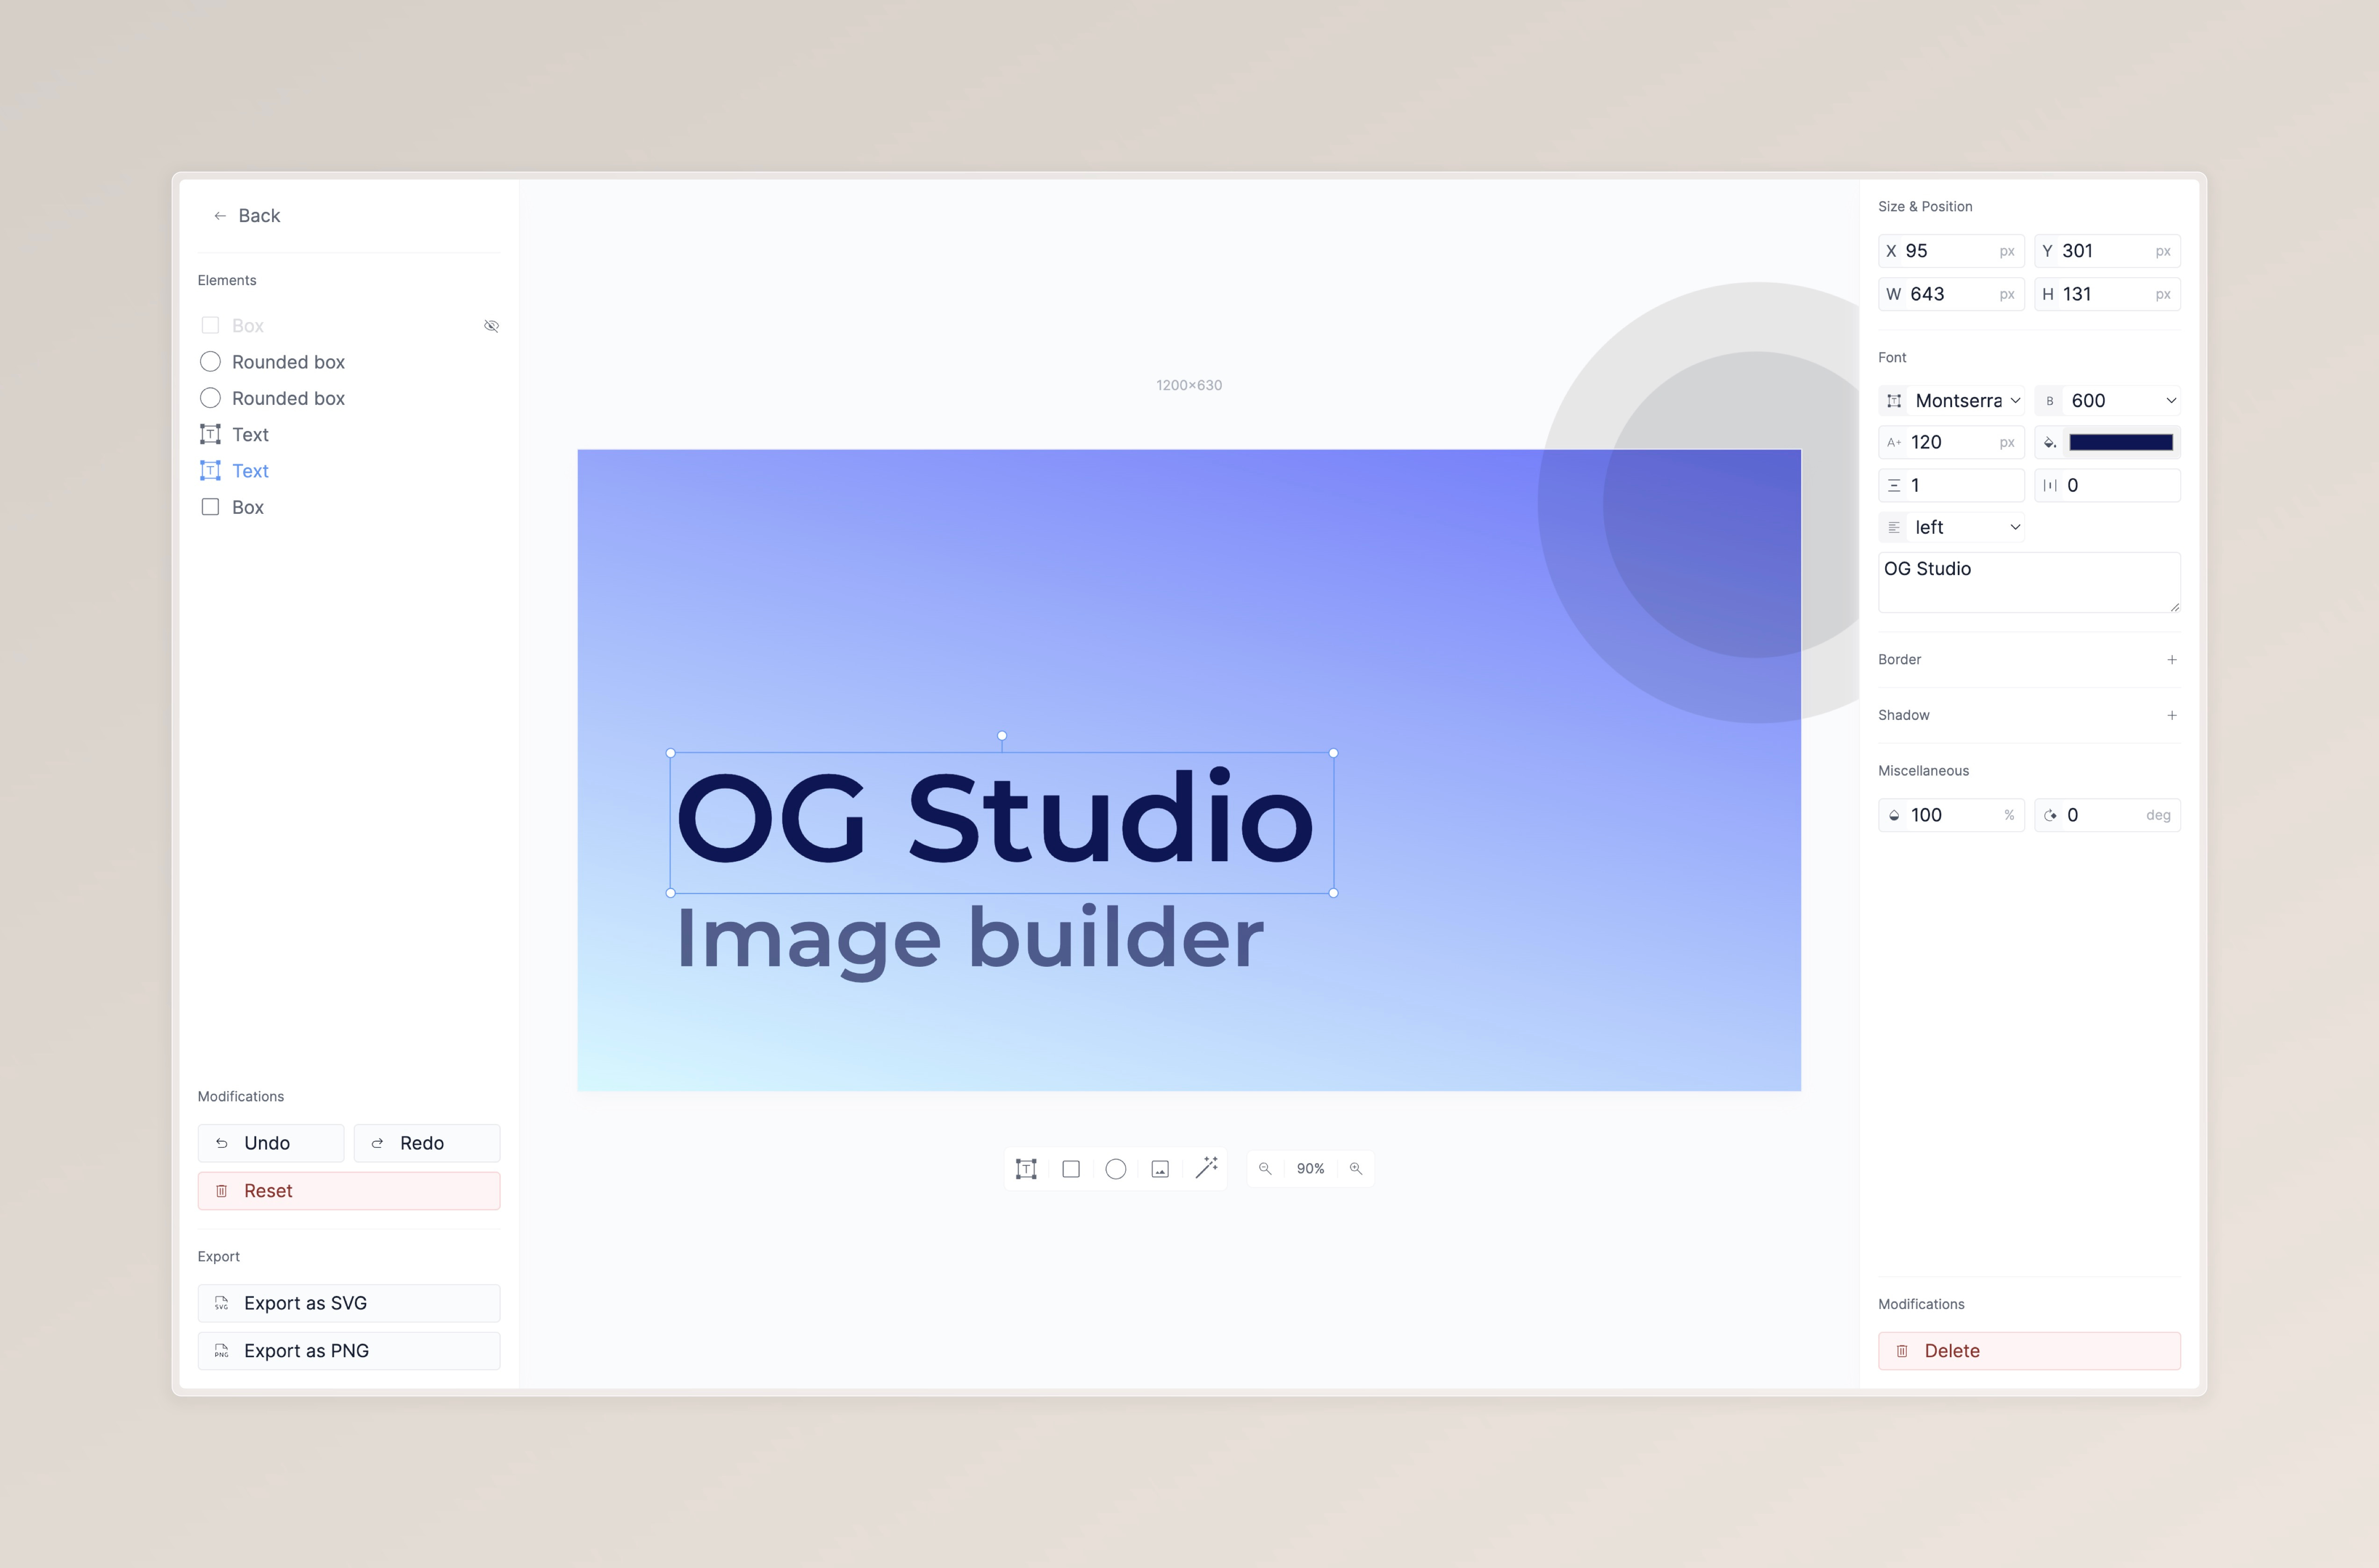Go Back to previous page
2379x1568 pixels.
coord(246,216)
